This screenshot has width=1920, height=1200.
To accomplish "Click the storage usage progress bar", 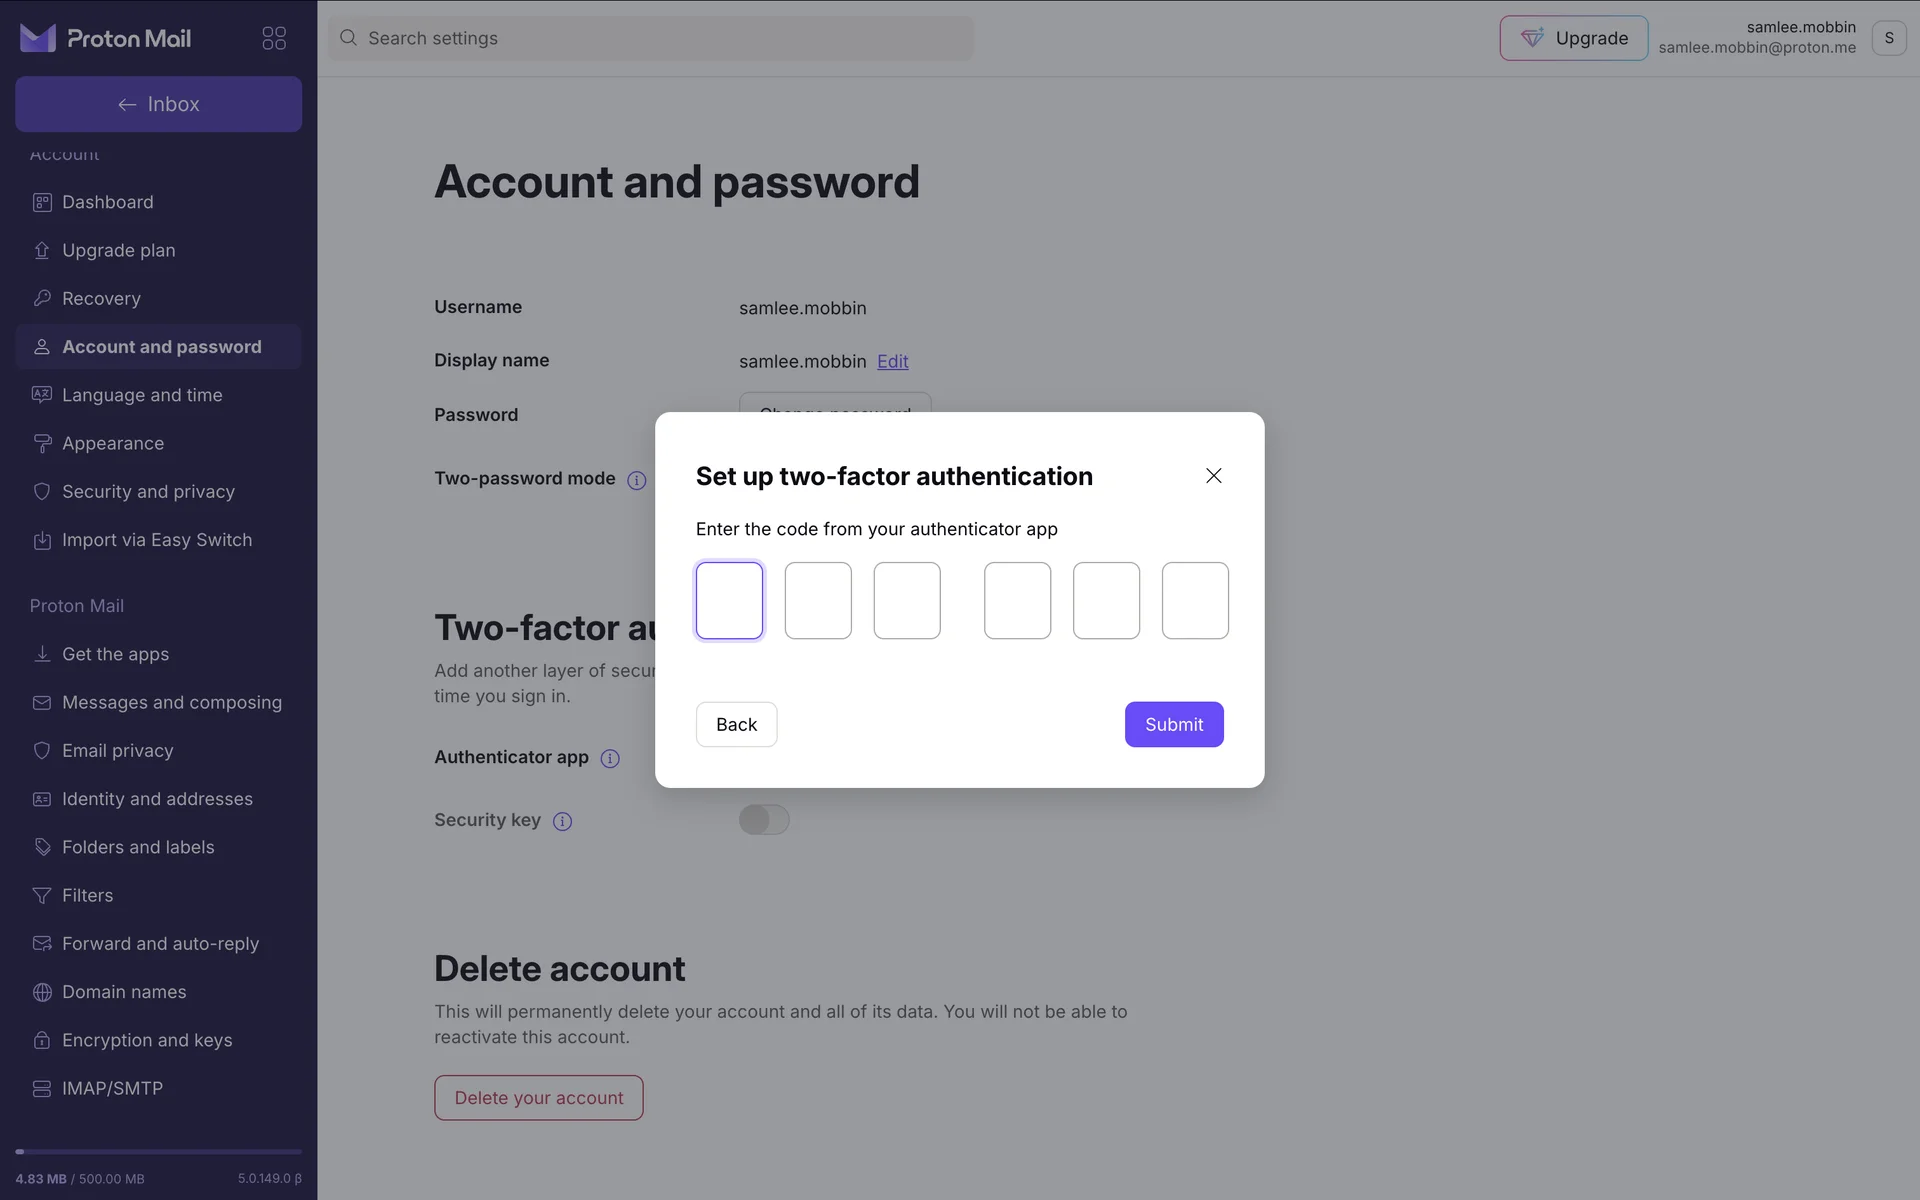I will click(158, 1152).
